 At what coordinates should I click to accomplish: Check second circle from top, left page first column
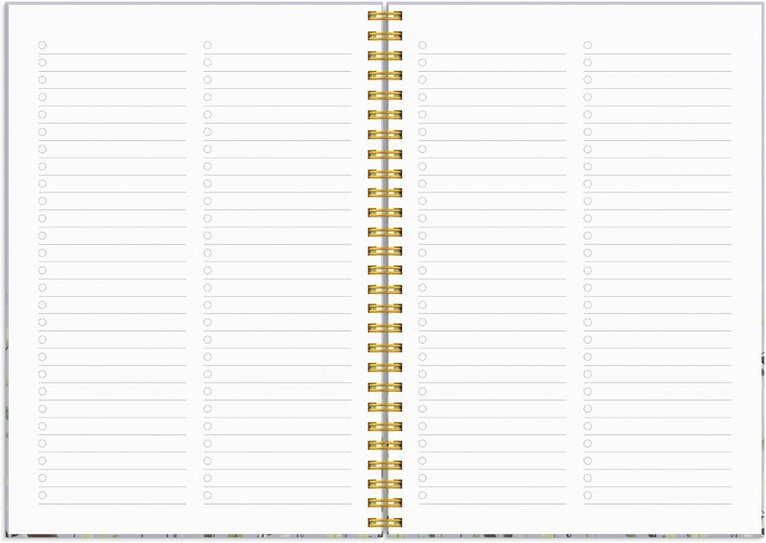coord(42,62)
